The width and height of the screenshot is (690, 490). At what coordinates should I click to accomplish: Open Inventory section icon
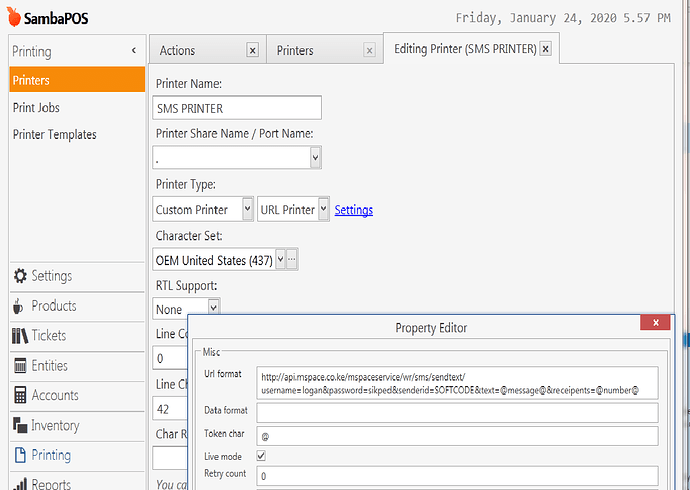click(x=20, y=425)
